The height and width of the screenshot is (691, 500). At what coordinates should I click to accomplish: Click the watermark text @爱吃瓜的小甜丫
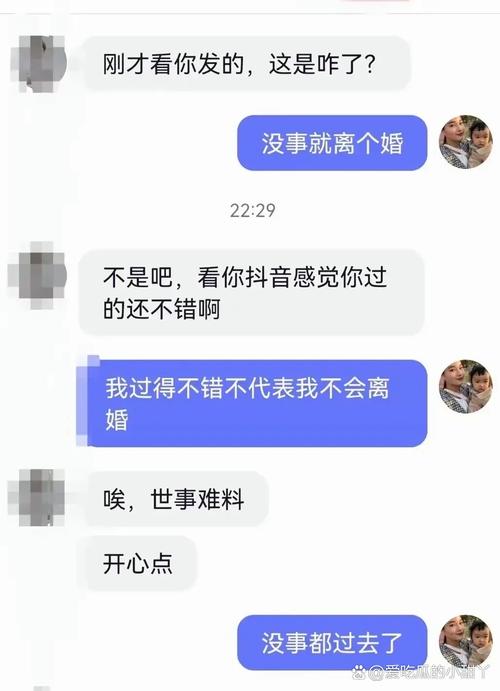[428, 673]
